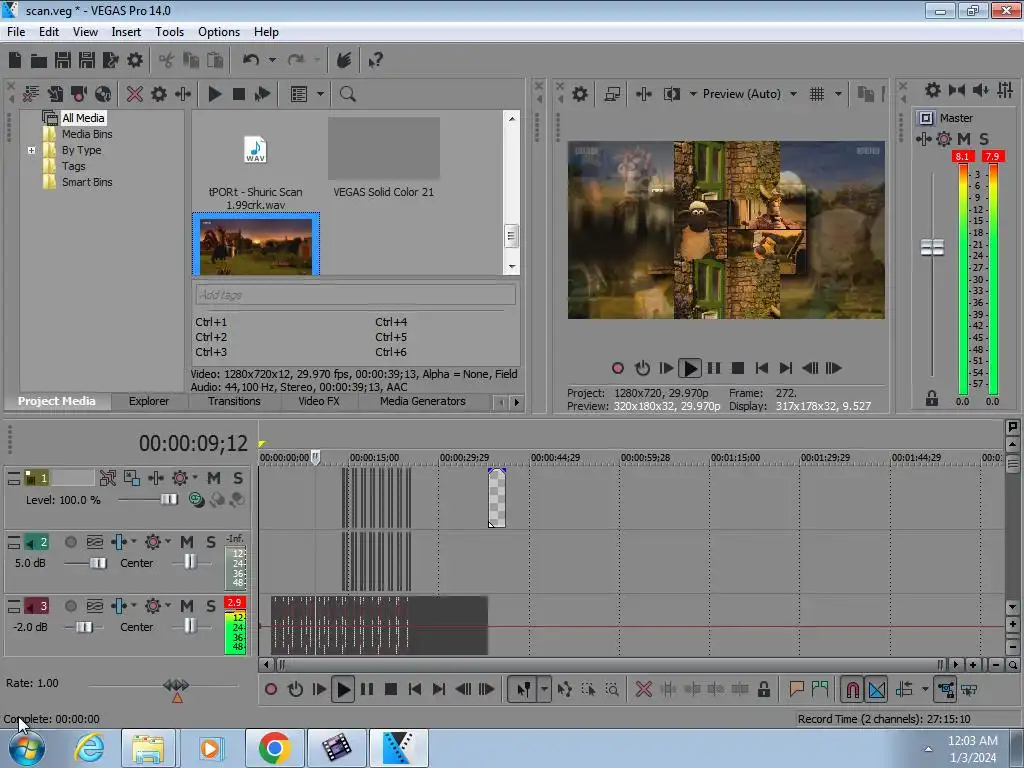Click track 1 Level slider handle
Screen dimensions: 1024x768
[169, 500]
